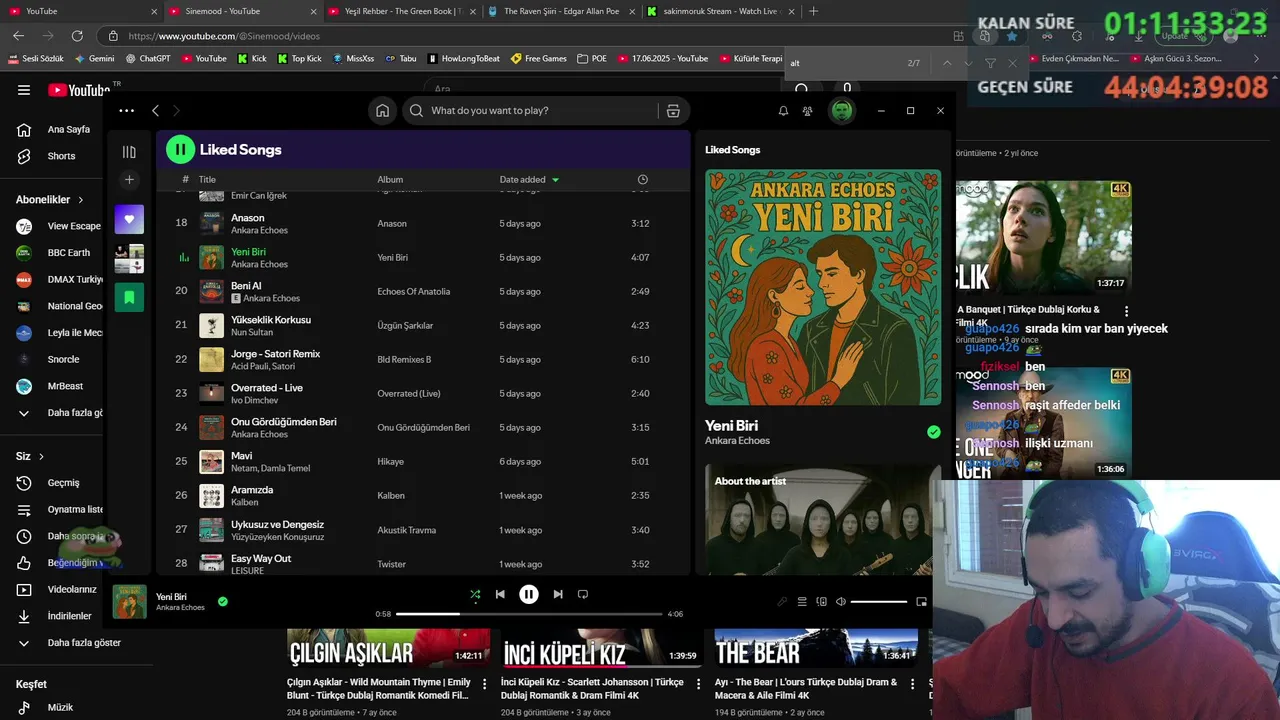Mute Spotify with the volume speaker icon
Viewport: 1280px width, 720px height.
(841, 602)
